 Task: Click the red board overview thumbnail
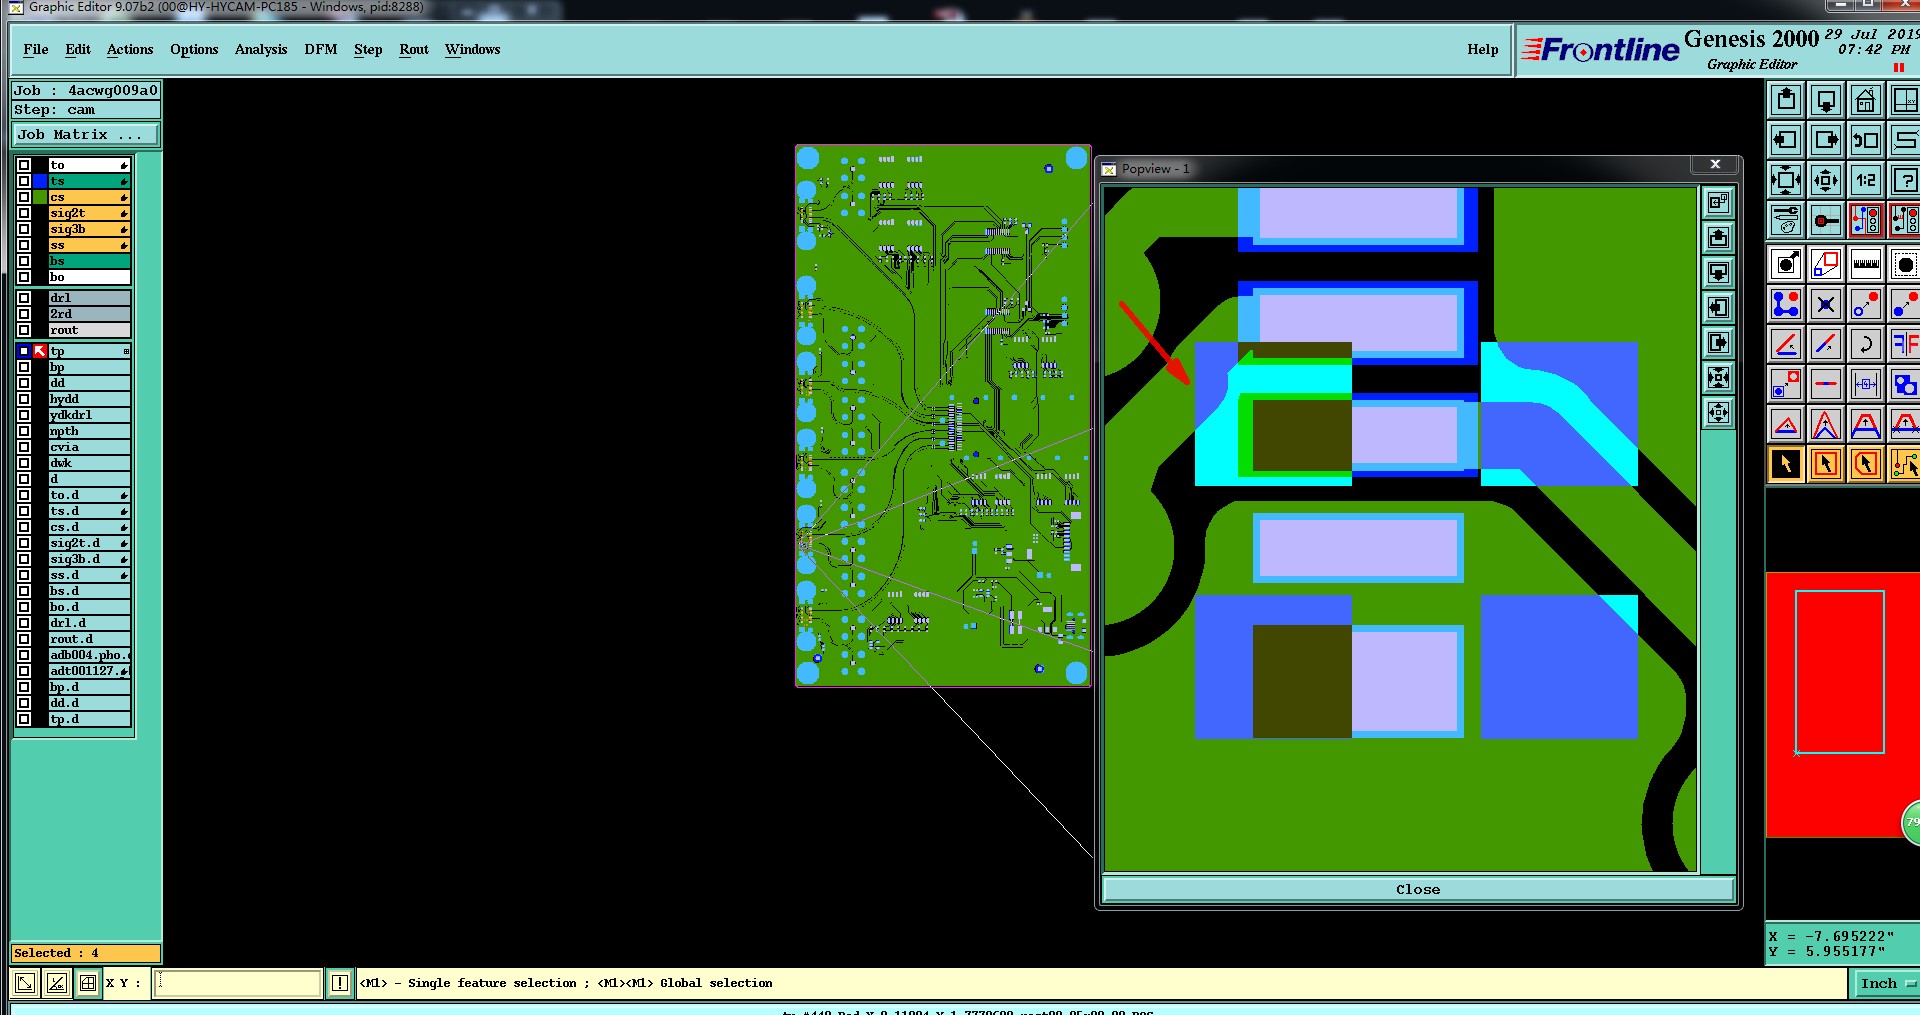[1842, 704]
